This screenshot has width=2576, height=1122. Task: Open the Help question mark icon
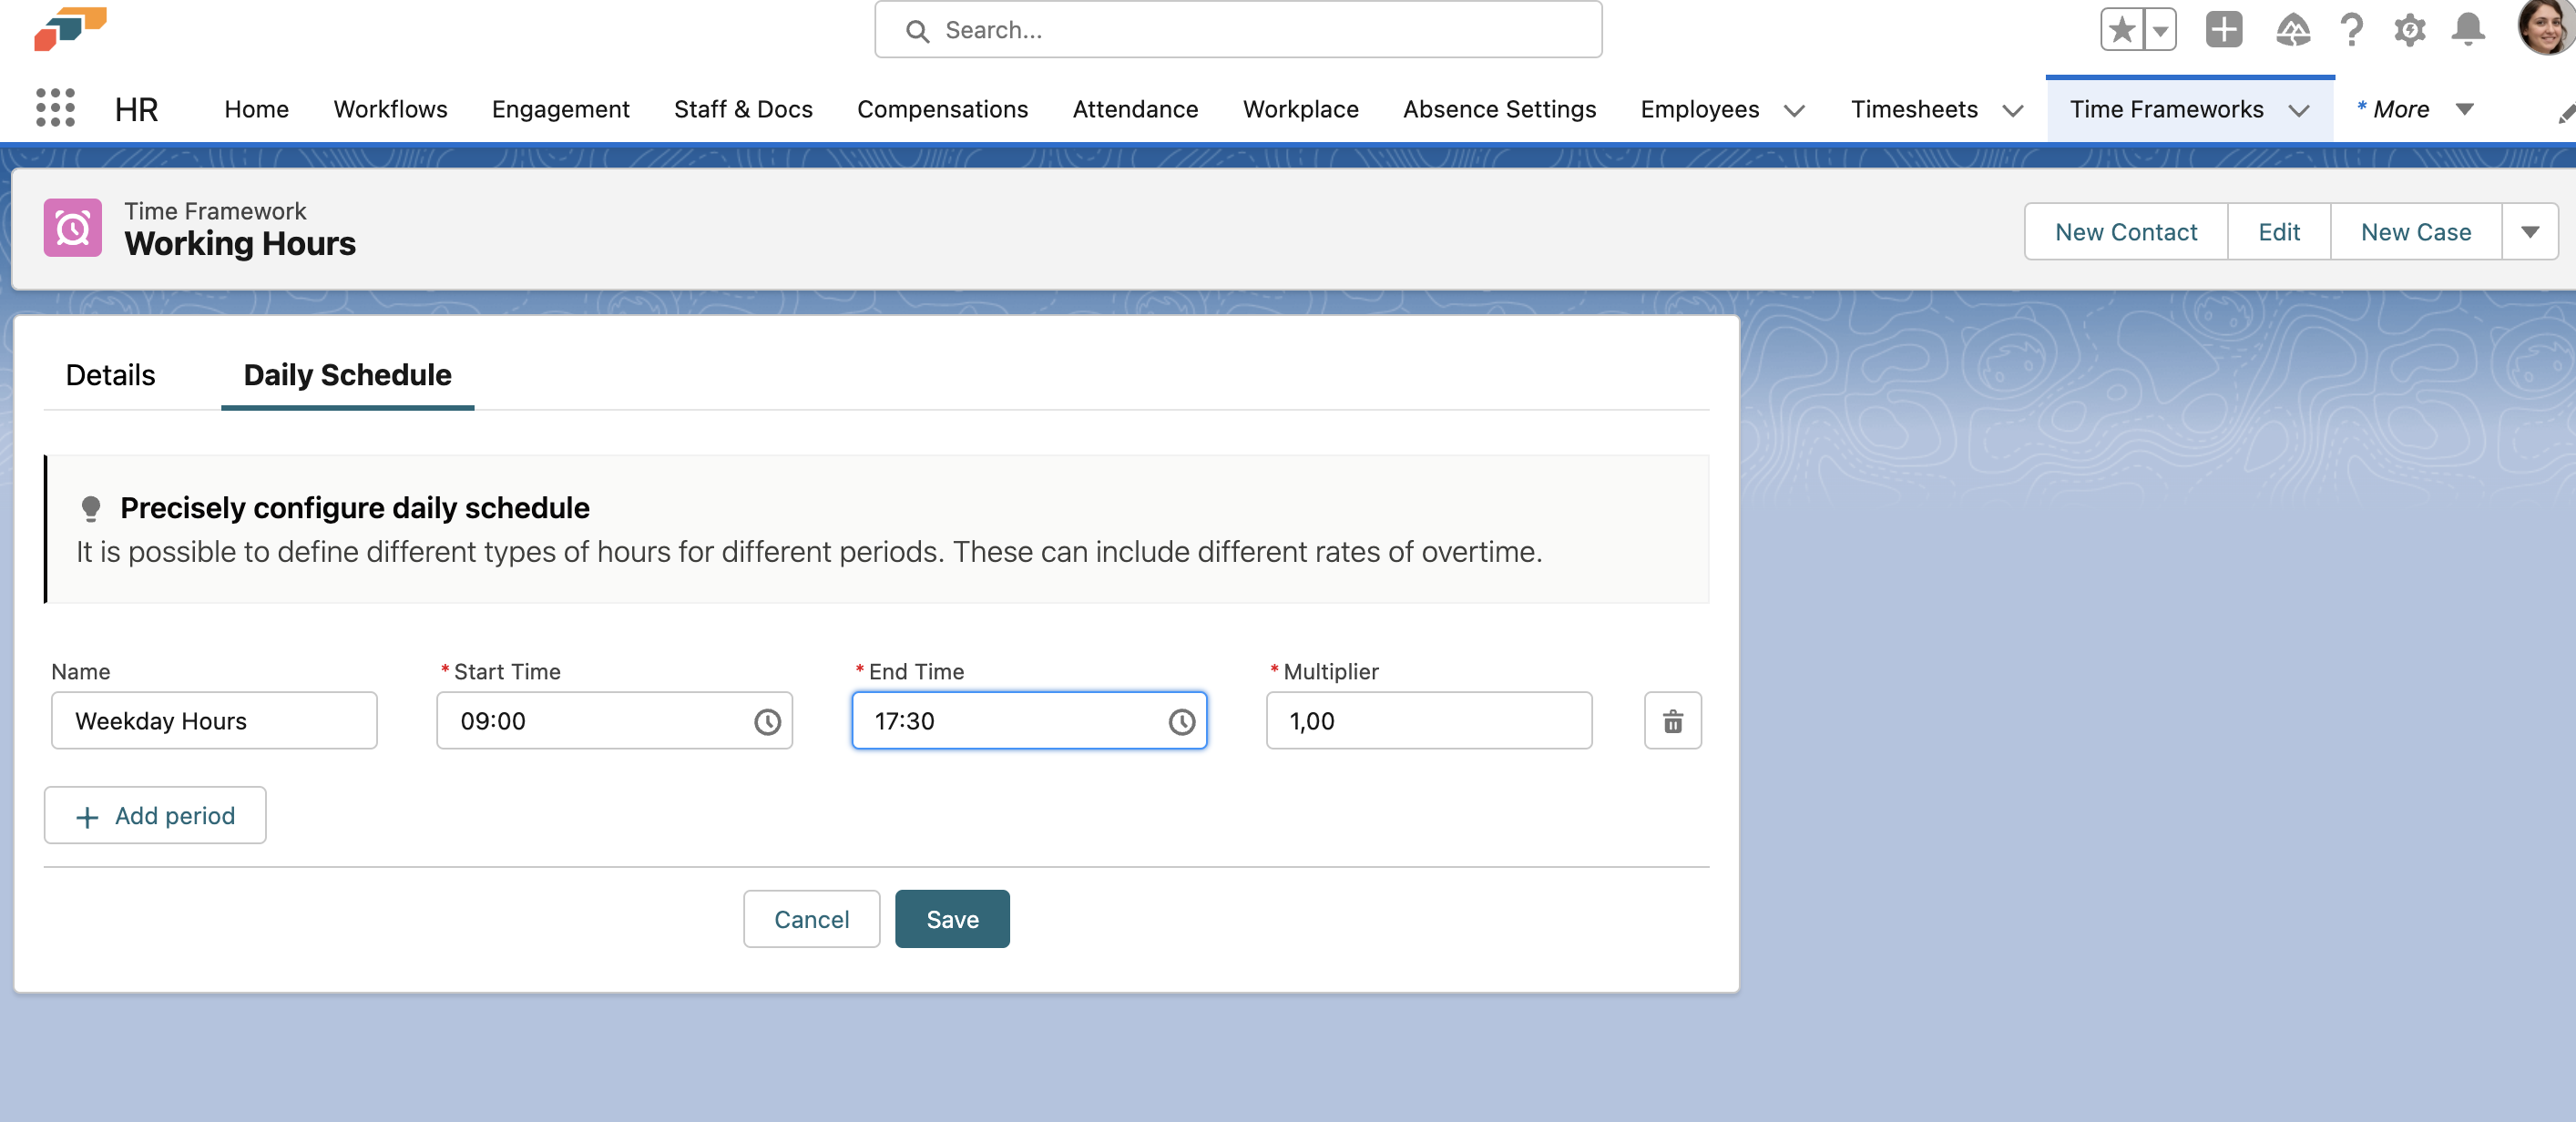[2351, 30]
